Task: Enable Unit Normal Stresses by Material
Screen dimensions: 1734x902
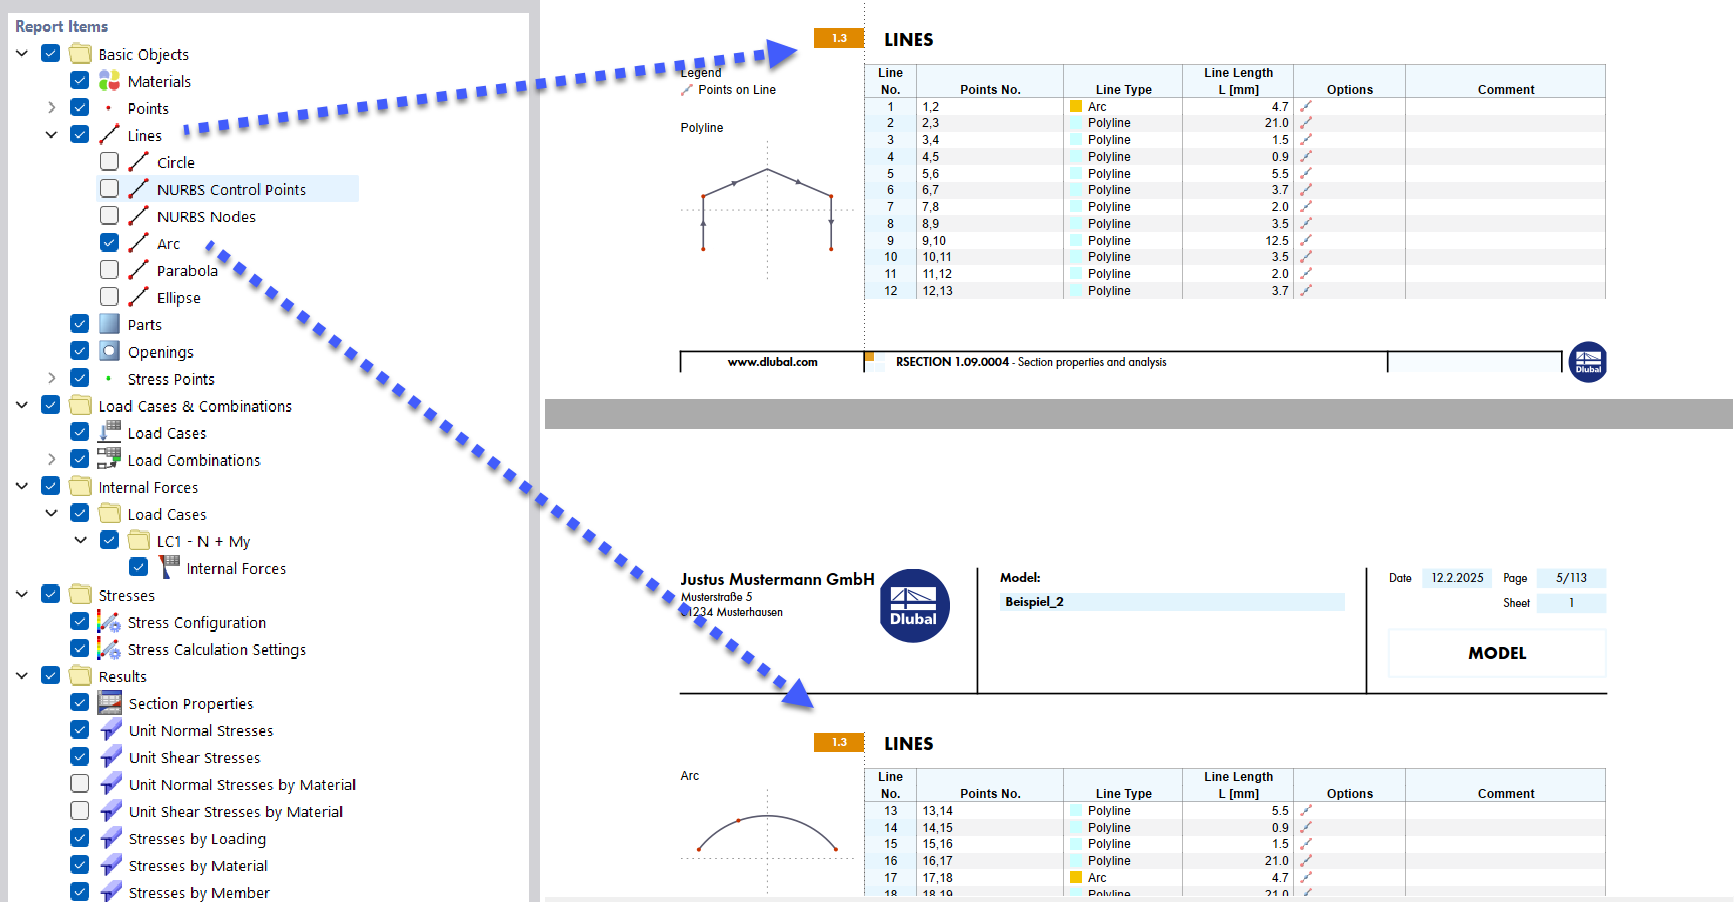Action: click(x=79, y=783)
